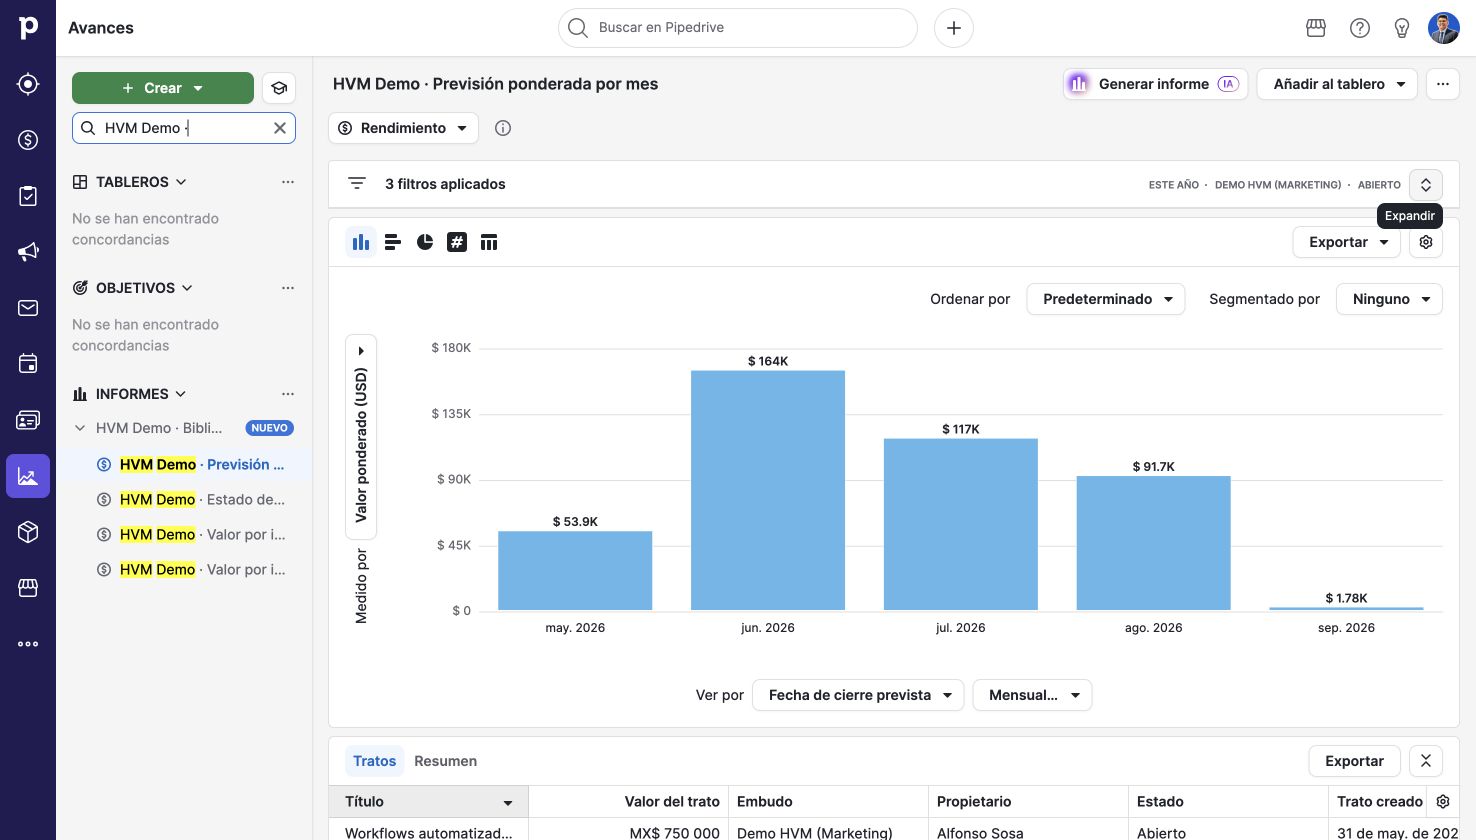The height and width of the screenshot is (840, 1476).
Task: Select table view icon
Action: pyautogui.click(x=489, y=242)
